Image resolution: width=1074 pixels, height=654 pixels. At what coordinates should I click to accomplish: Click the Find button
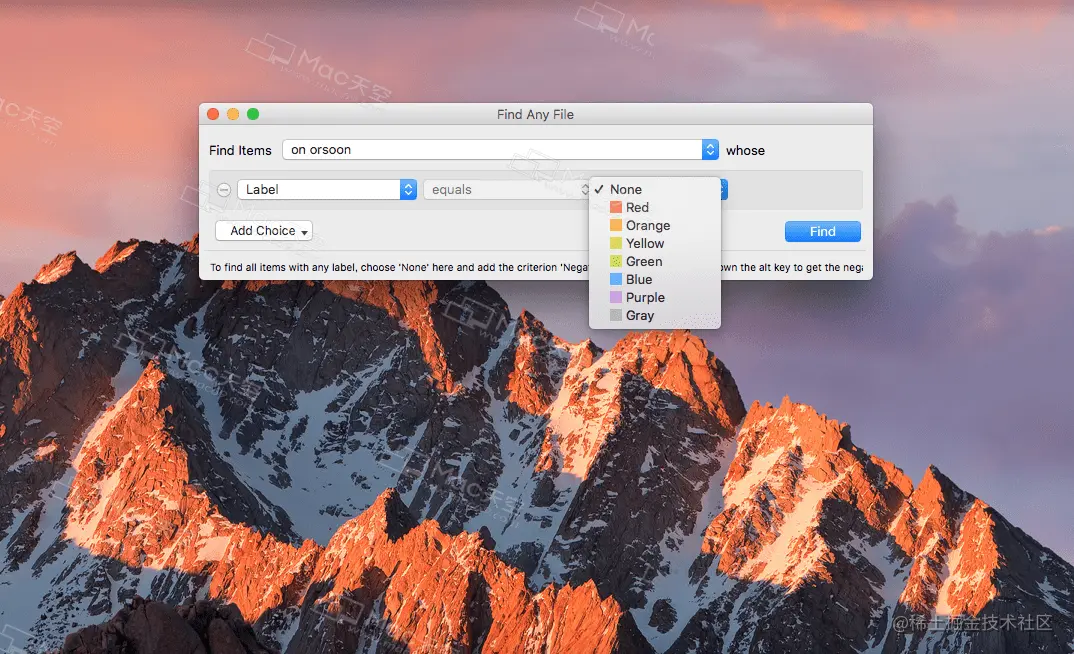click(823, 231)
